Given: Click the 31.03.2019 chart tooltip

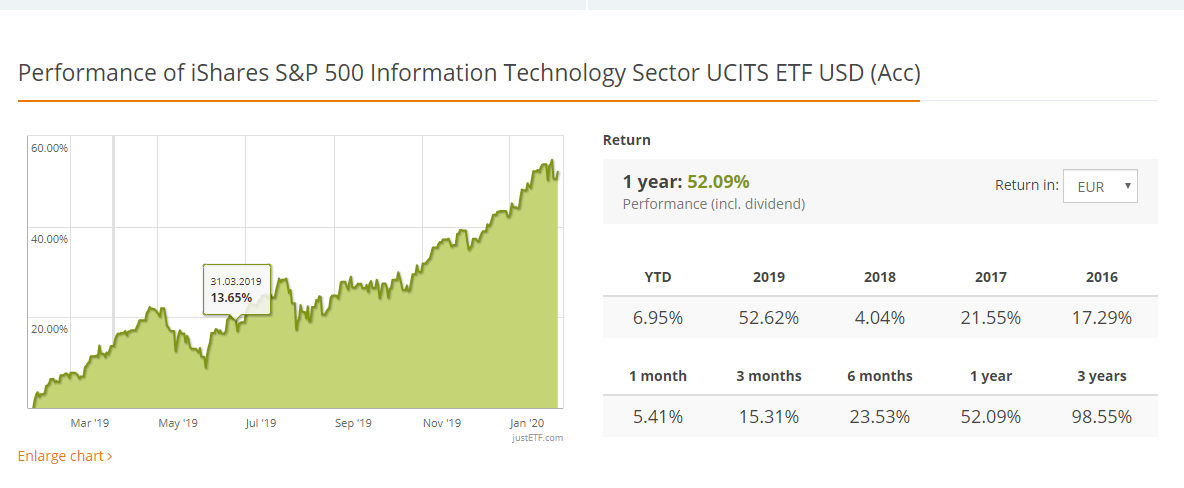Looking at the screenshot, I should [x=236, y=289].
